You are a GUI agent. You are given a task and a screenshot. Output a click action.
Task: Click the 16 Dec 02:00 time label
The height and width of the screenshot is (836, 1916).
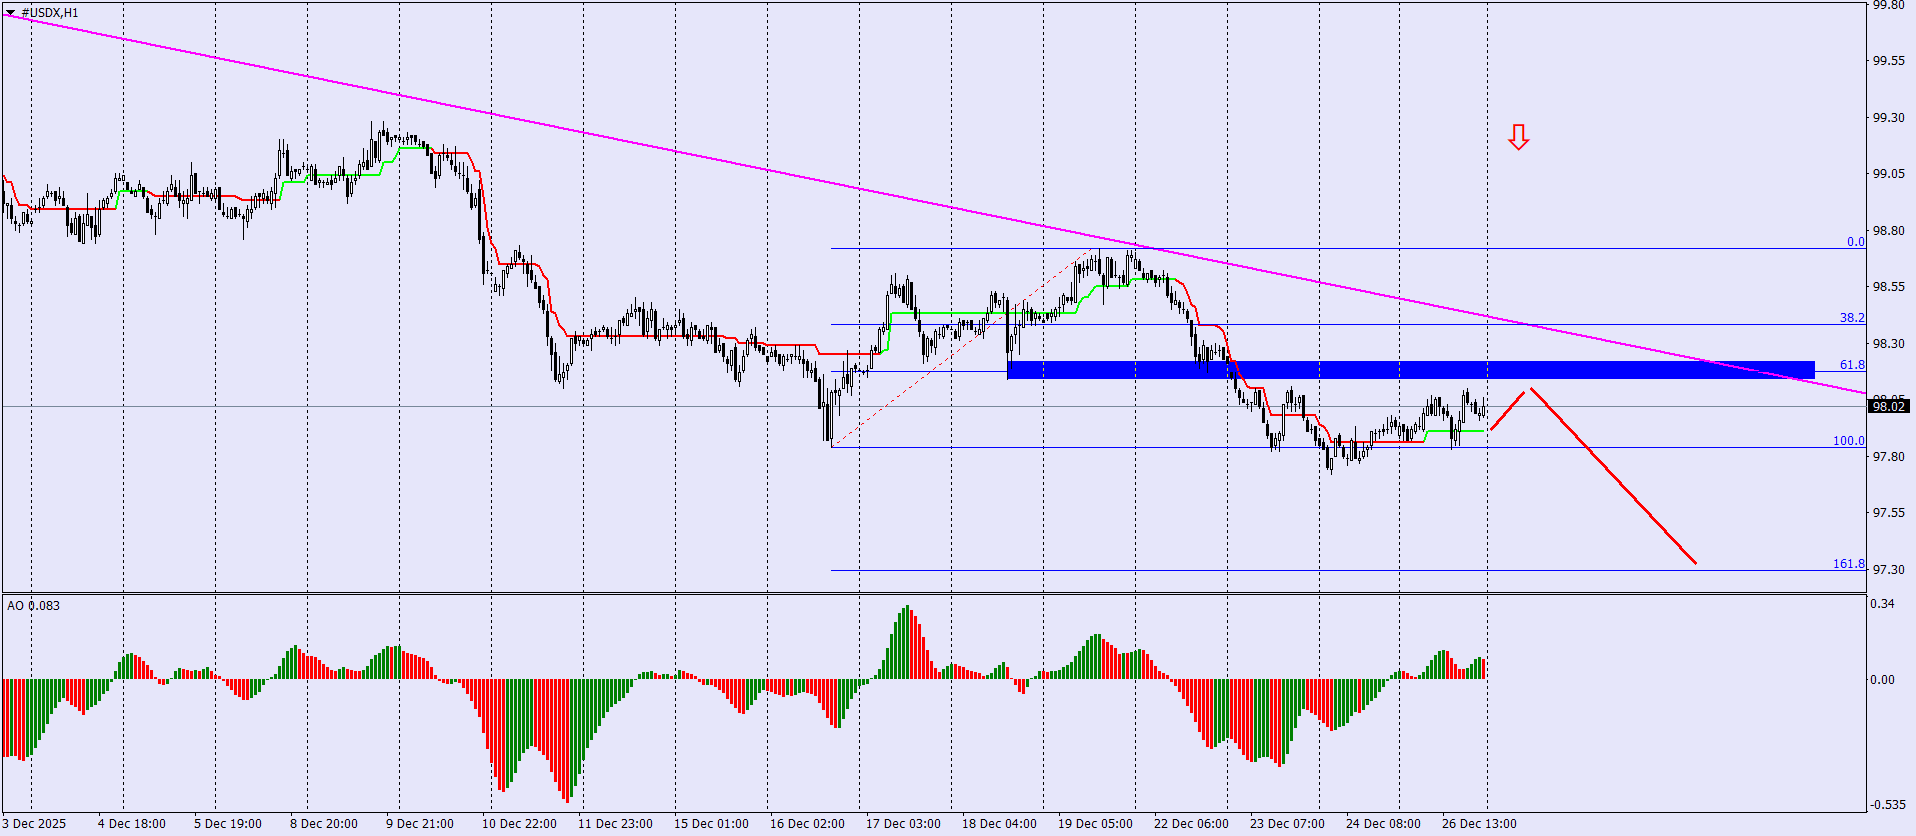pos(807,824)
